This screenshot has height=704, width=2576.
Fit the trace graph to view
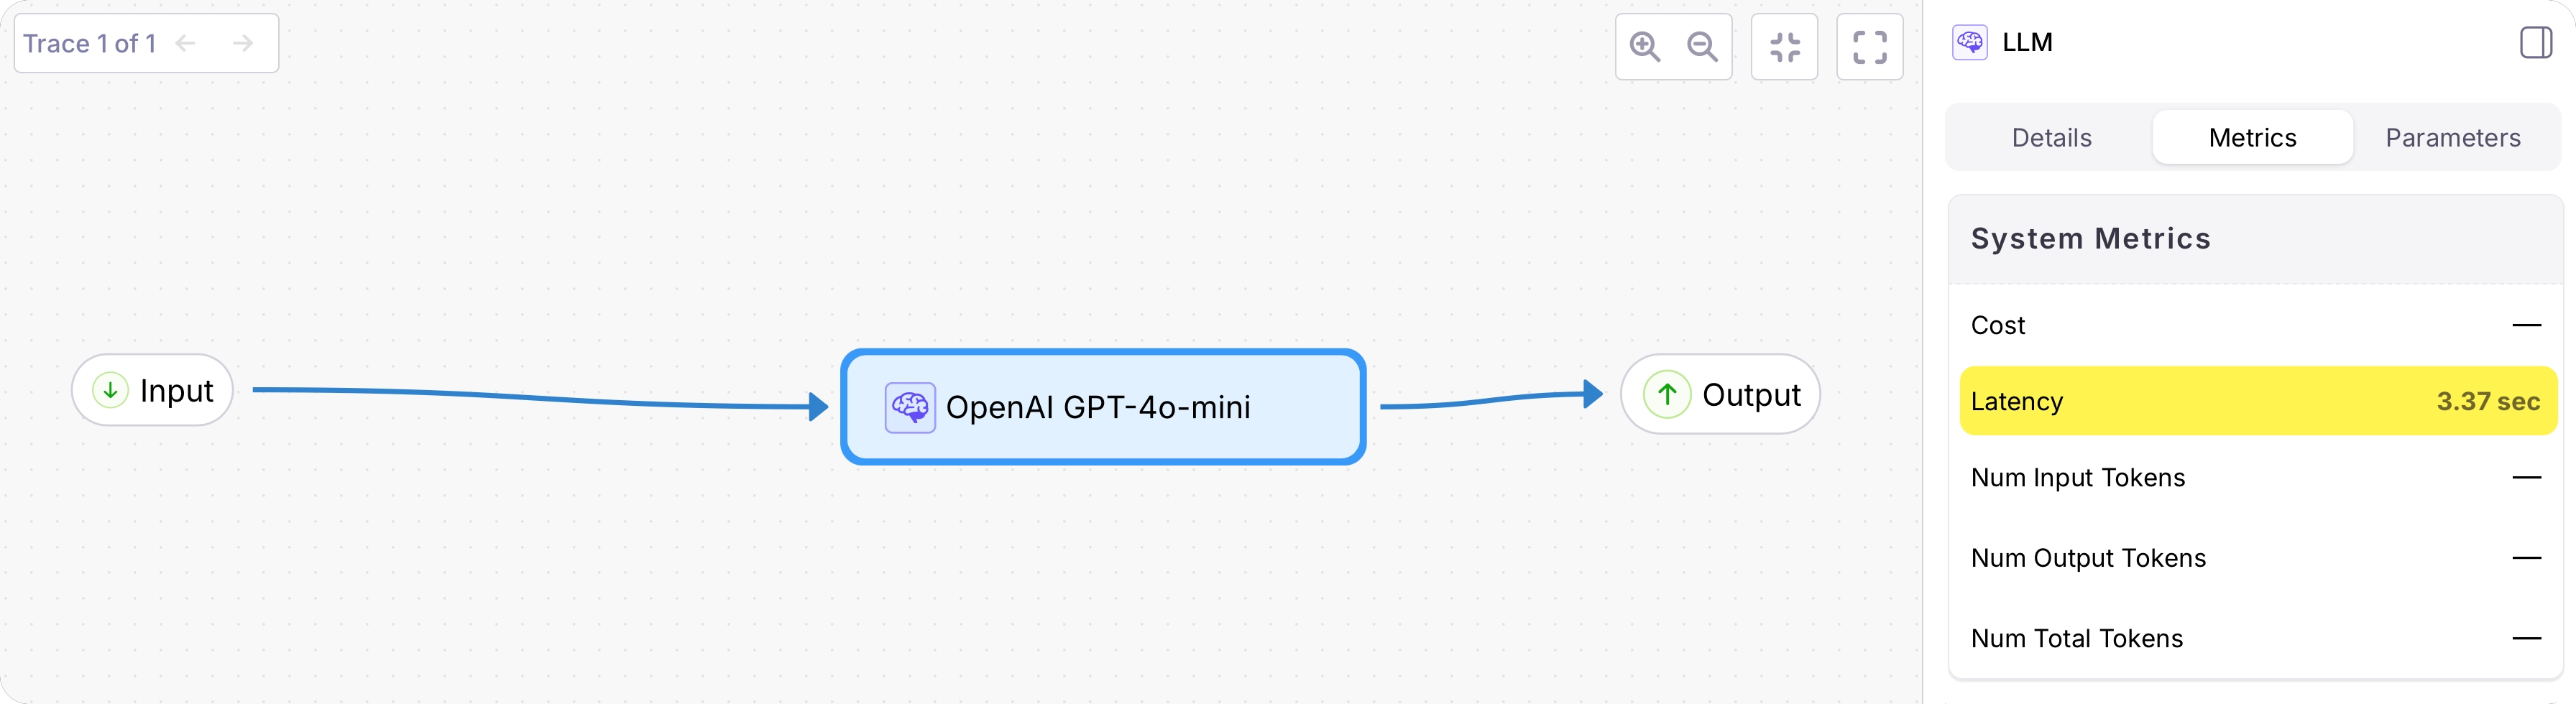(x=1785, y=46)
